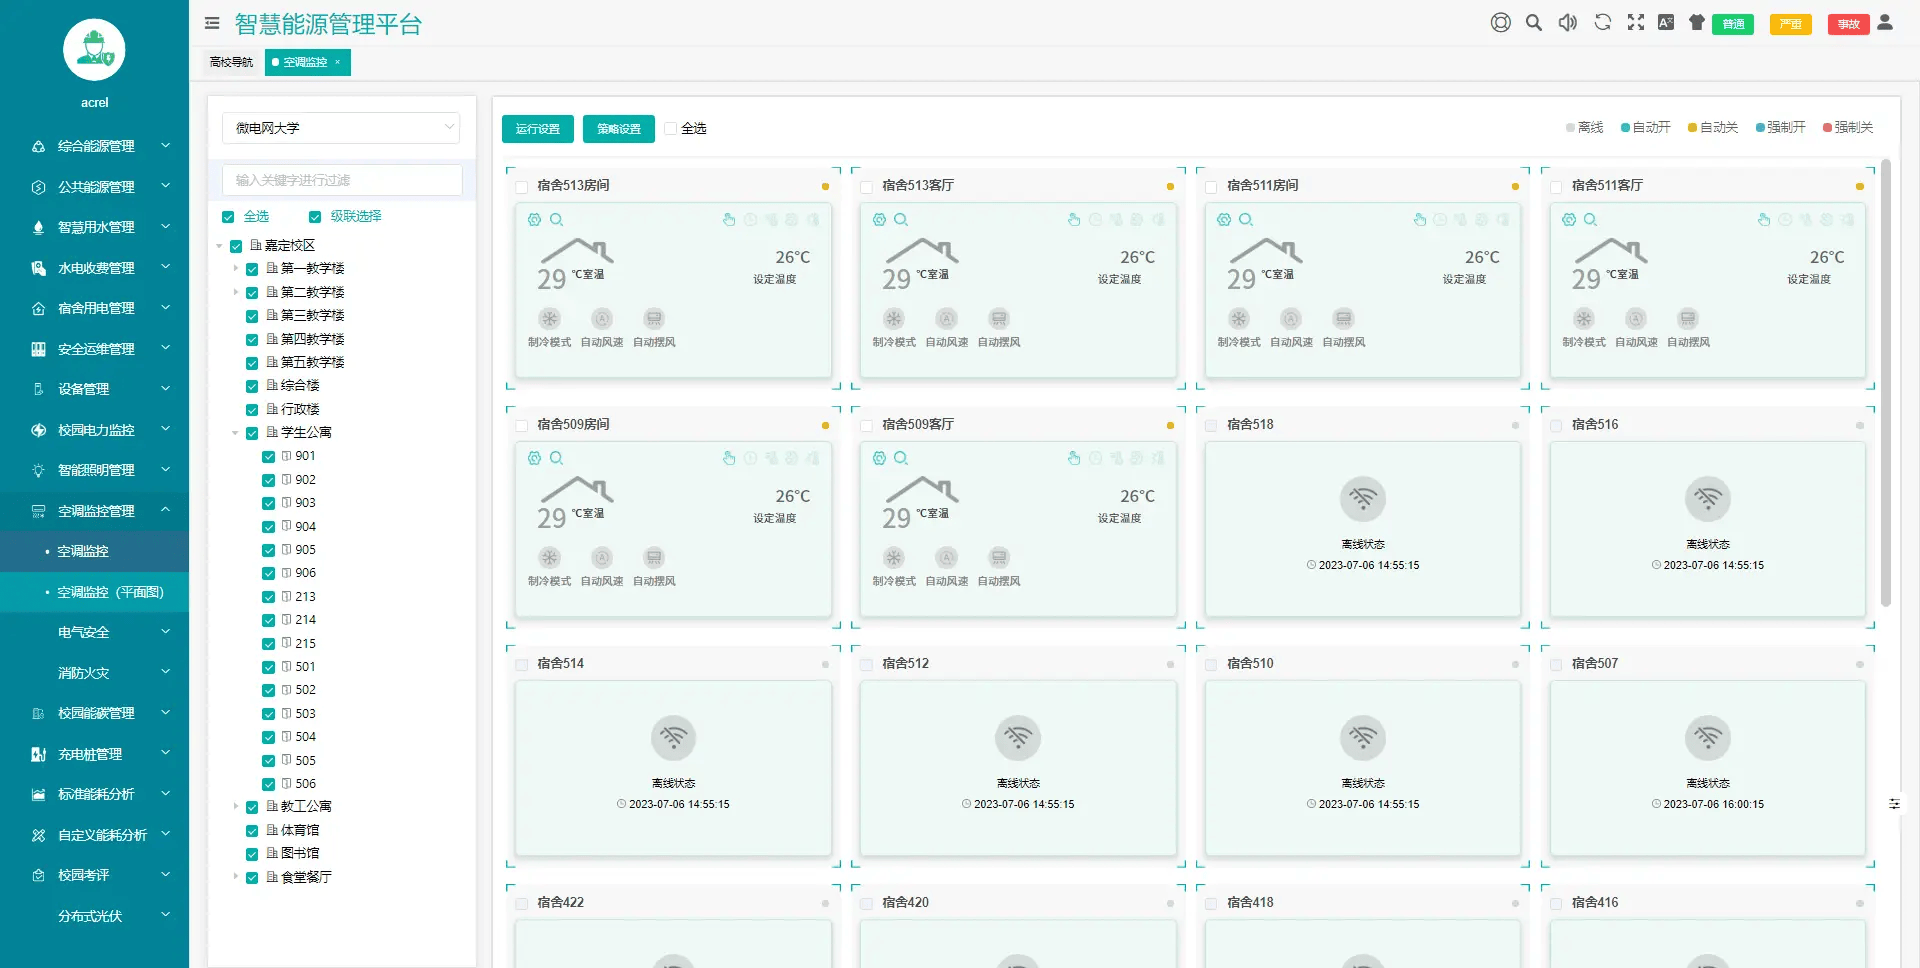Focus the keyword filter input field
Image resolution: width=1920 pixels, height=968 pixels.
pos(342,180)
